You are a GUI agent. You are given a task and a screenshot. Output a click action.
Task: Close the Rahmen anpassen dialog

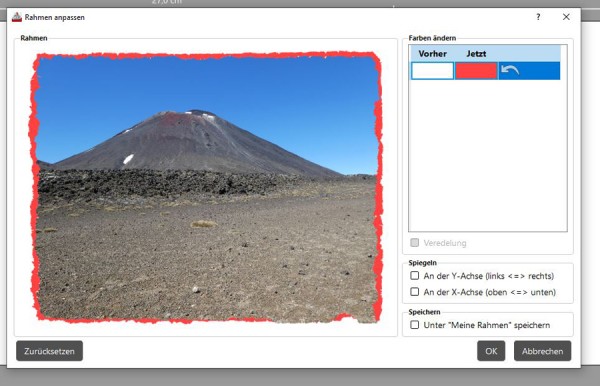click(x=566, y=17)
